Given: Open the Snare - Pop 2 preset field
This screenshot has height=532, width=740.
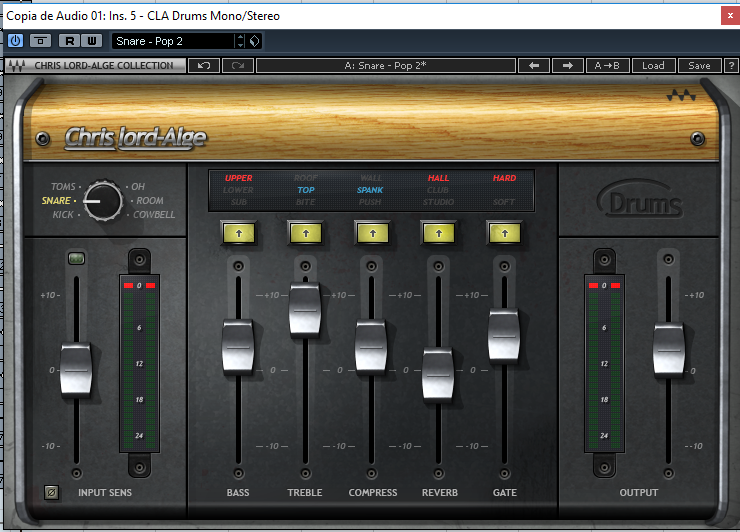Looking at the screenshot, I should pyautogui.click(x=173, y=41).
